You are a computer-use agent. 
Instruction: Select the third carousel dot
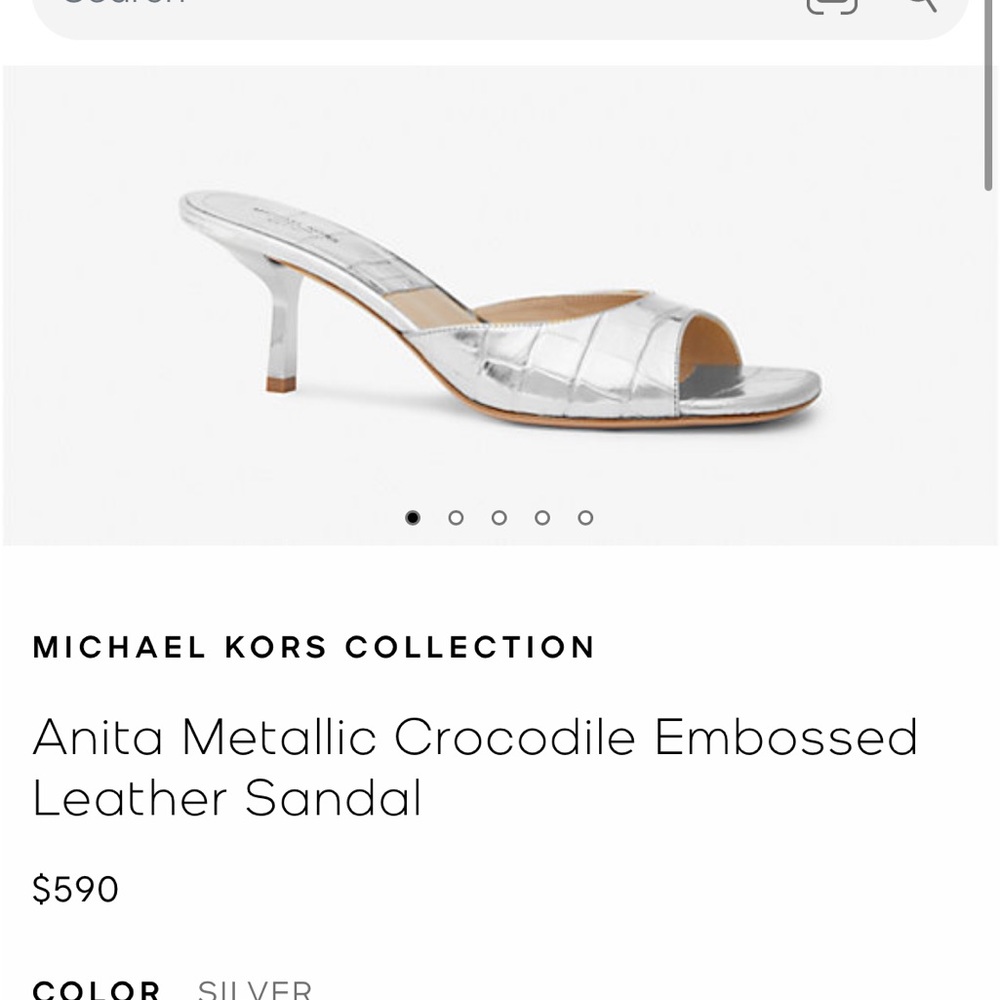[x=498, y=518]
